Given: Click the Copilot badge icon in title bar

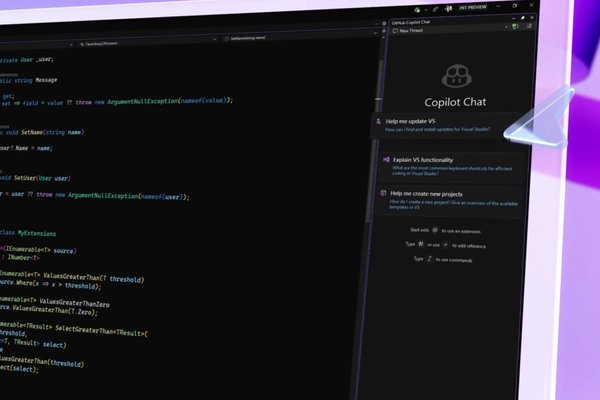Looking at the screenshot, I should point(448,8).
